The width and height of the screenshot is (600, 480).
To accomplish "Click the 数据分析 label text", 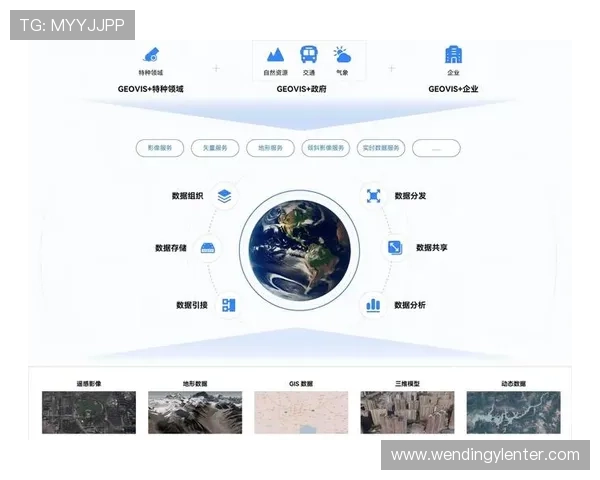I will [410, 305].
